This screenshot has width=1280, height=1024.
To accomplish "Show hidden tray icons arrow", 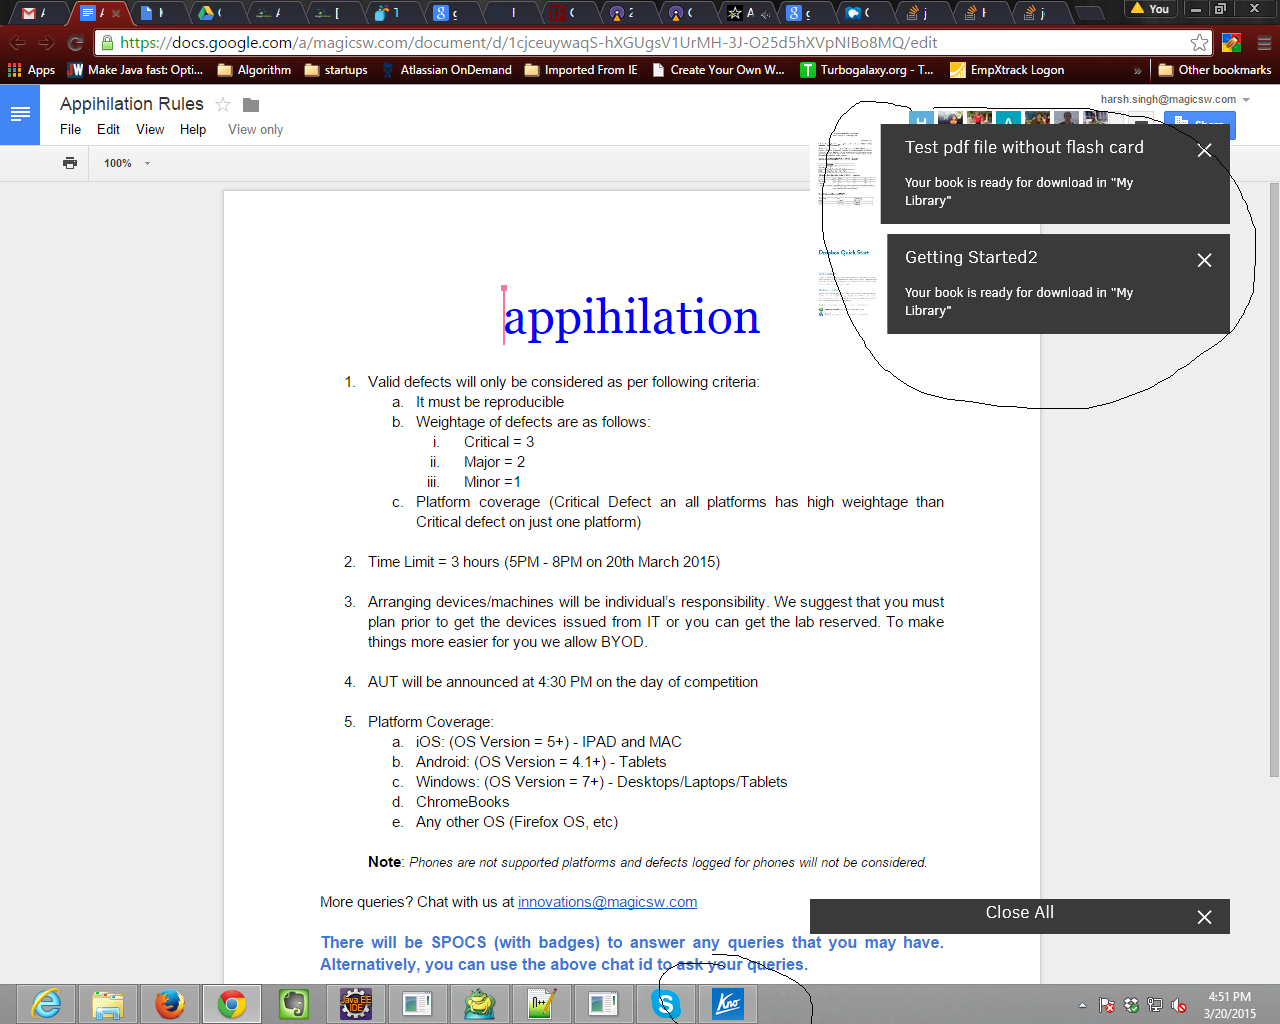I will 1082,1005.
